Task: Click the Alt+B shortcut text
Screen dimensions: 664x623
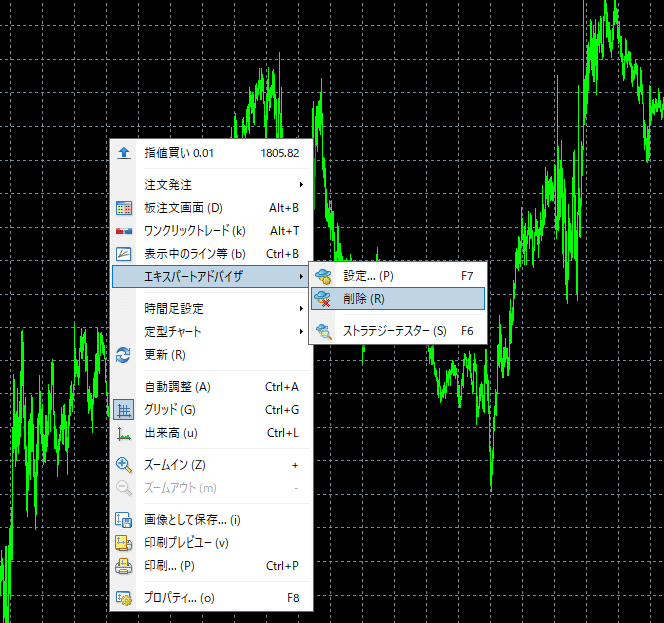Action: (284, 208)
